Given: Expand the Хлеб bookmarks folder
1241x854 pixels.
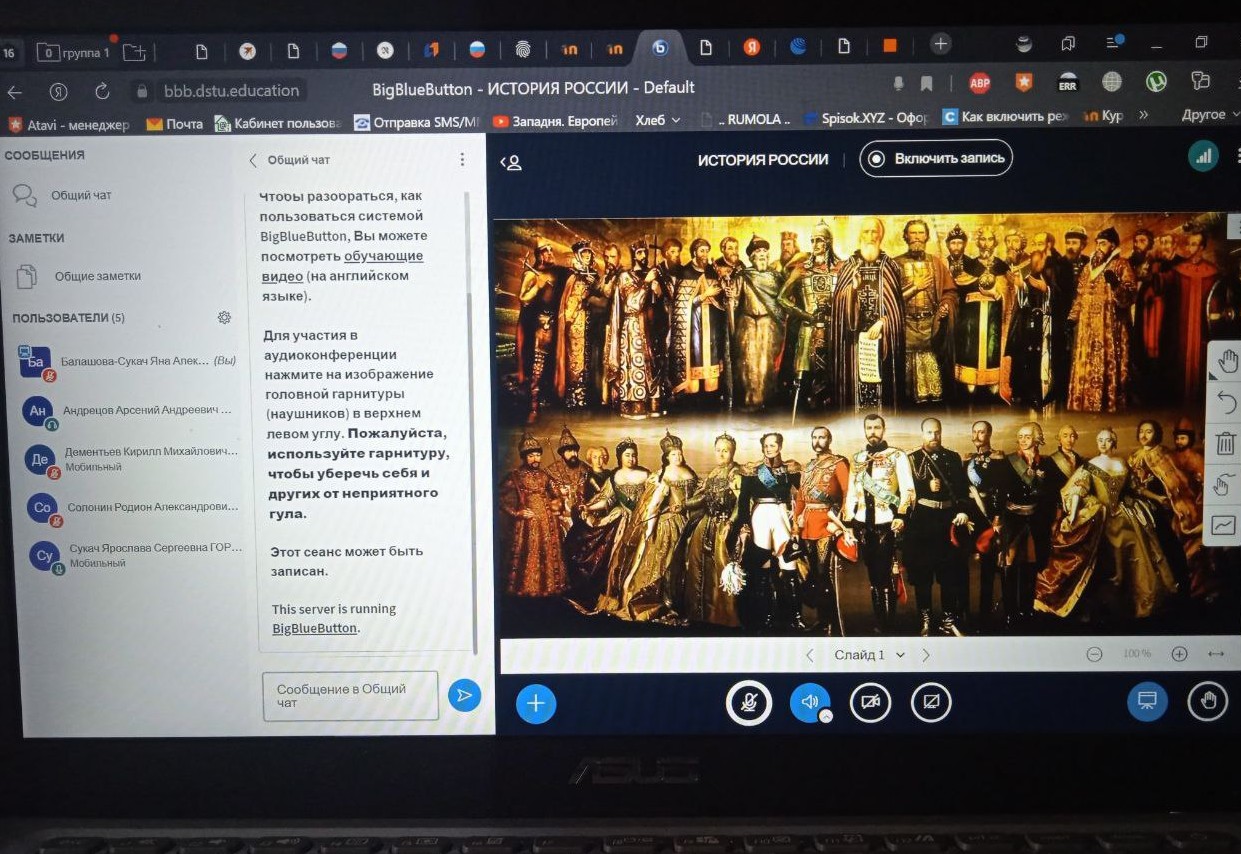Looking at the screenshot, I should pos(657,120).
